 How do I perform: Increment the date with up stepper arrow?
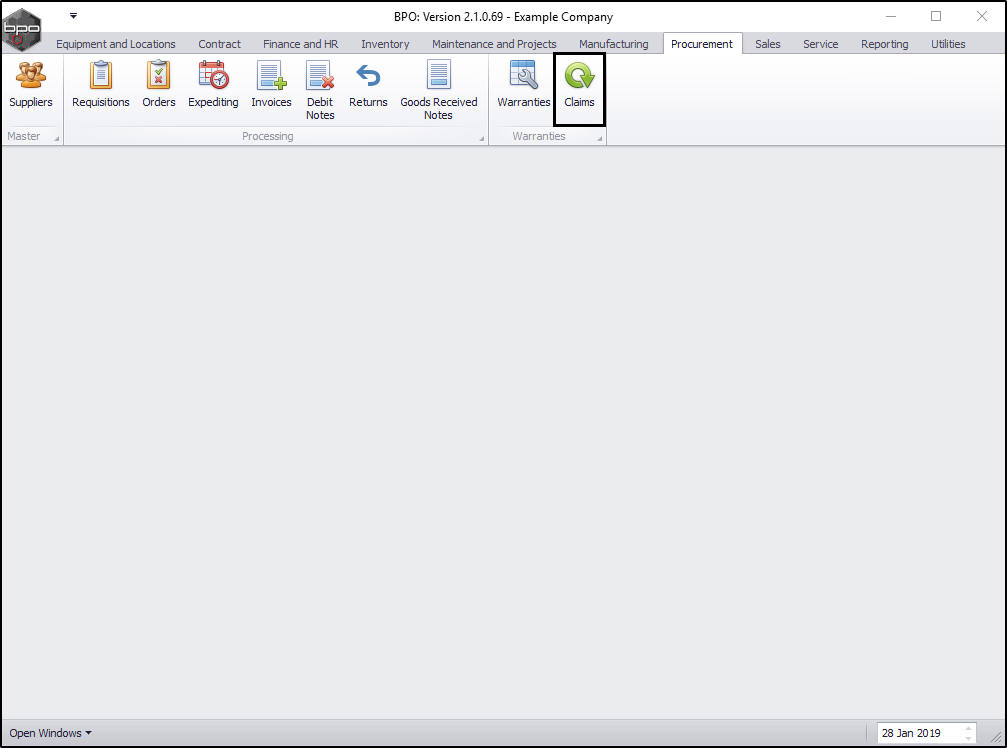coord(968,728)
